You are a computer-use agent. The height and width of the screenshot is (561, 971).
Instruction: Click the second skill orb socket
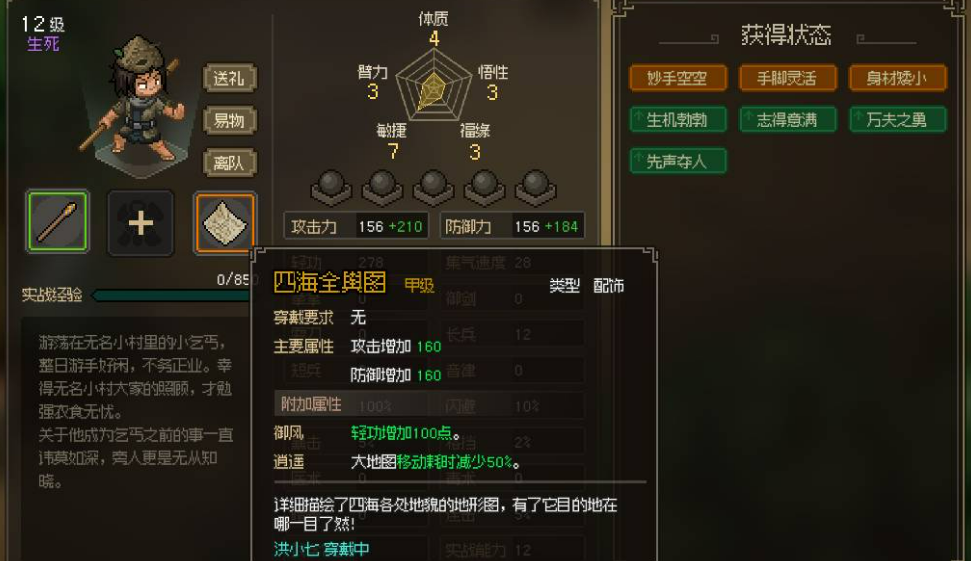[382, 188]
